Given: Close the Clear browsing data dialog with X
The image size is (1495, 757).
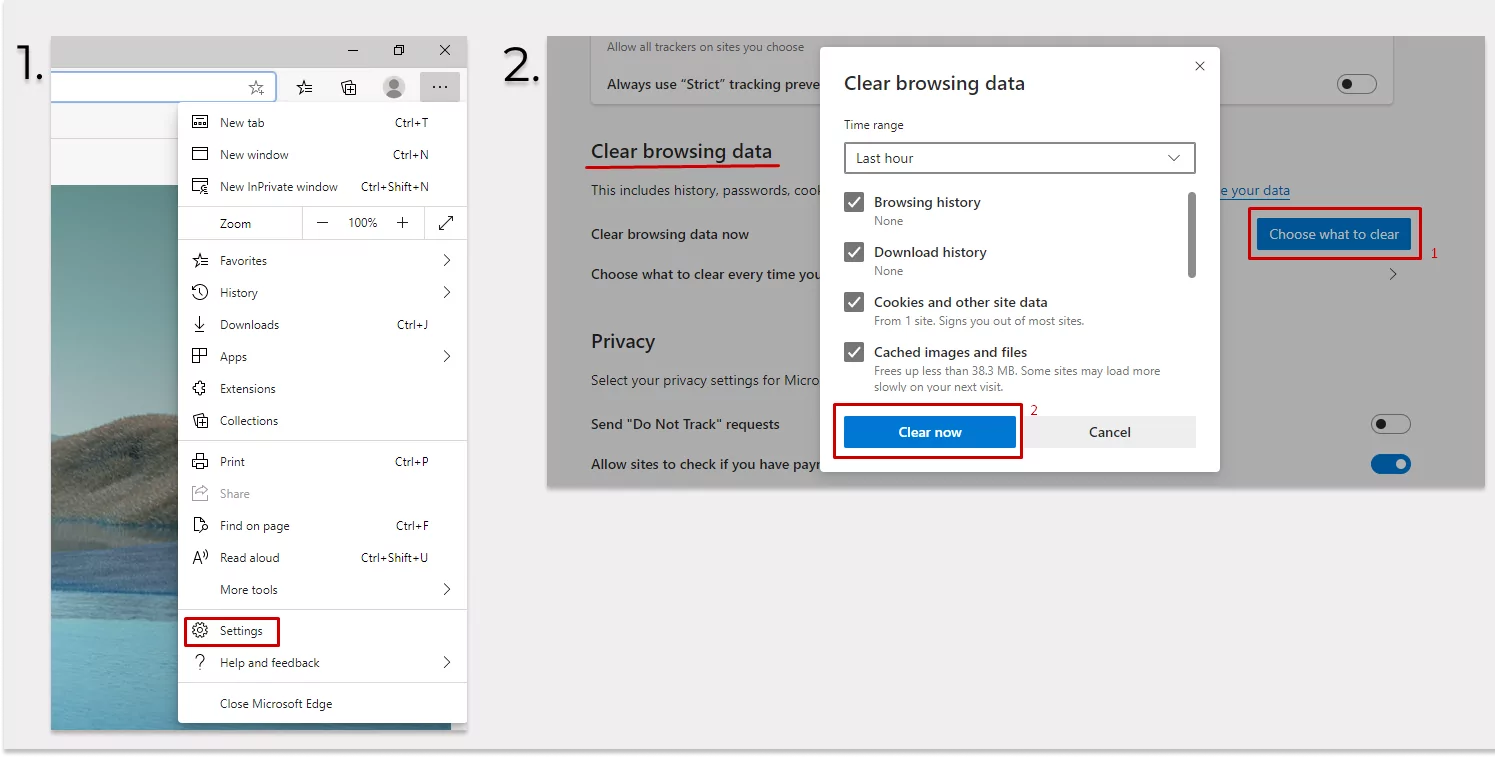Looking at the screenshot, I should [1200, 66].
